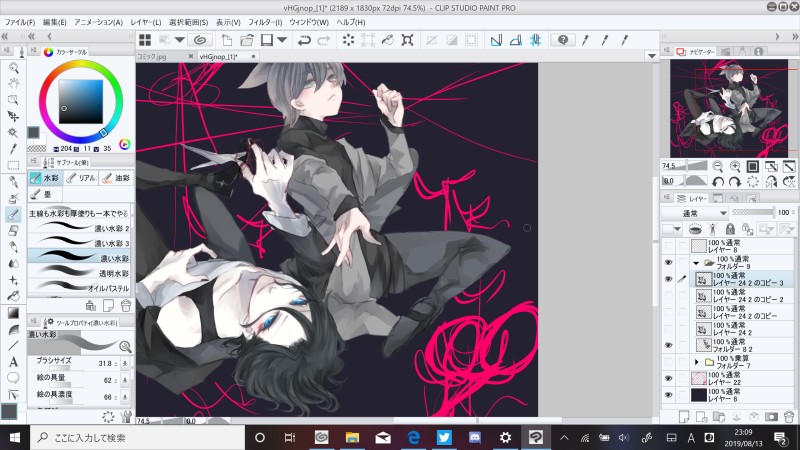Image resolution: width=800 pixels, height=450 pixels.
Task: Select the Eyedropper tool
Action: 13,148
